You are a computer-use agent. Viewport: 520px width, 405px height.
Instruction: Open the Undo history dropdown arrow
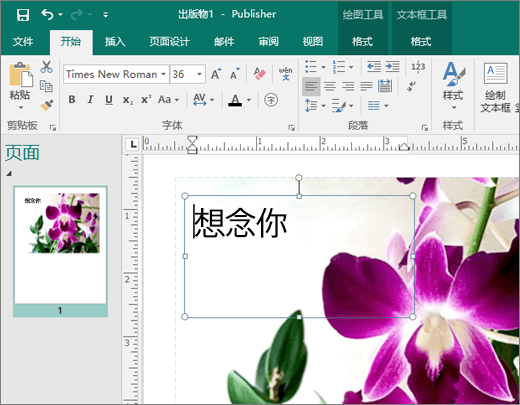tap(60, 15)
